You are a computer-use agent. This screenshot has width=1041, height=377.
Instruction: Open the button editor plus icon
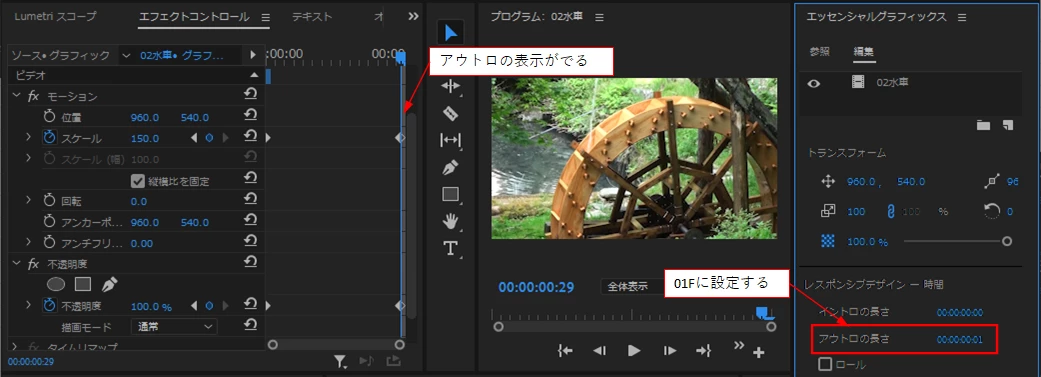[x=759, y=352]
